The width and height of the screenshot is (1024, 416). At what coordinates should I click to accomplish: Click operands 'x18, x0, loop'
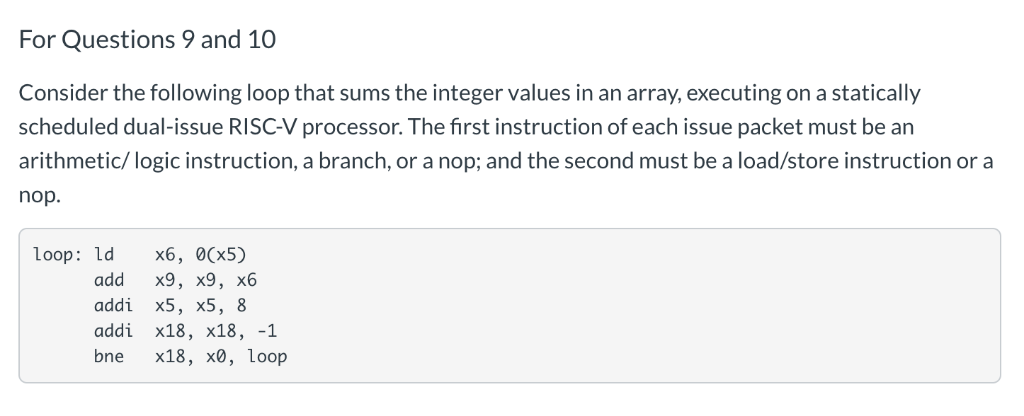[x=221, y=357]
